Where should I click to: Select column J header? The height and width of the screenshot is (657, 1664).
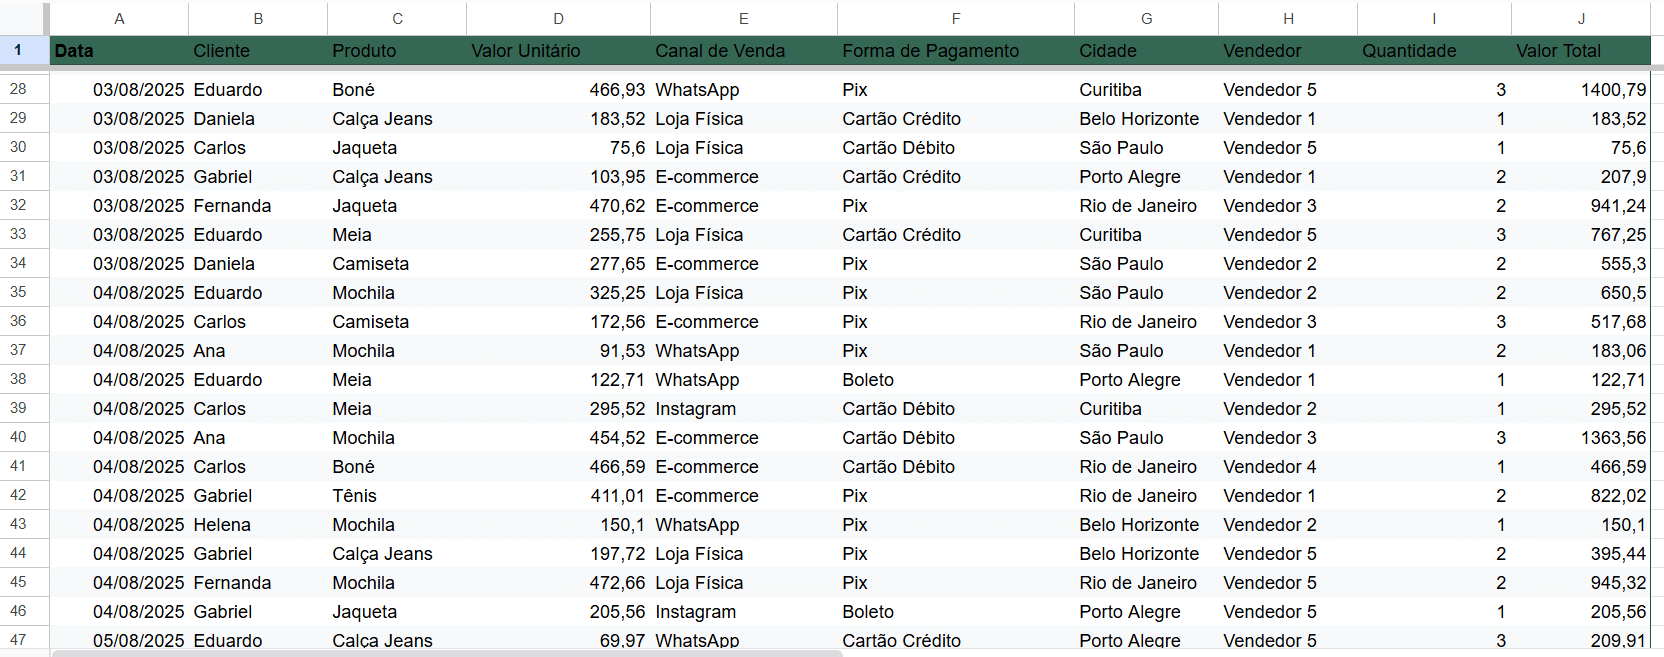click(x=1581, y=18)
